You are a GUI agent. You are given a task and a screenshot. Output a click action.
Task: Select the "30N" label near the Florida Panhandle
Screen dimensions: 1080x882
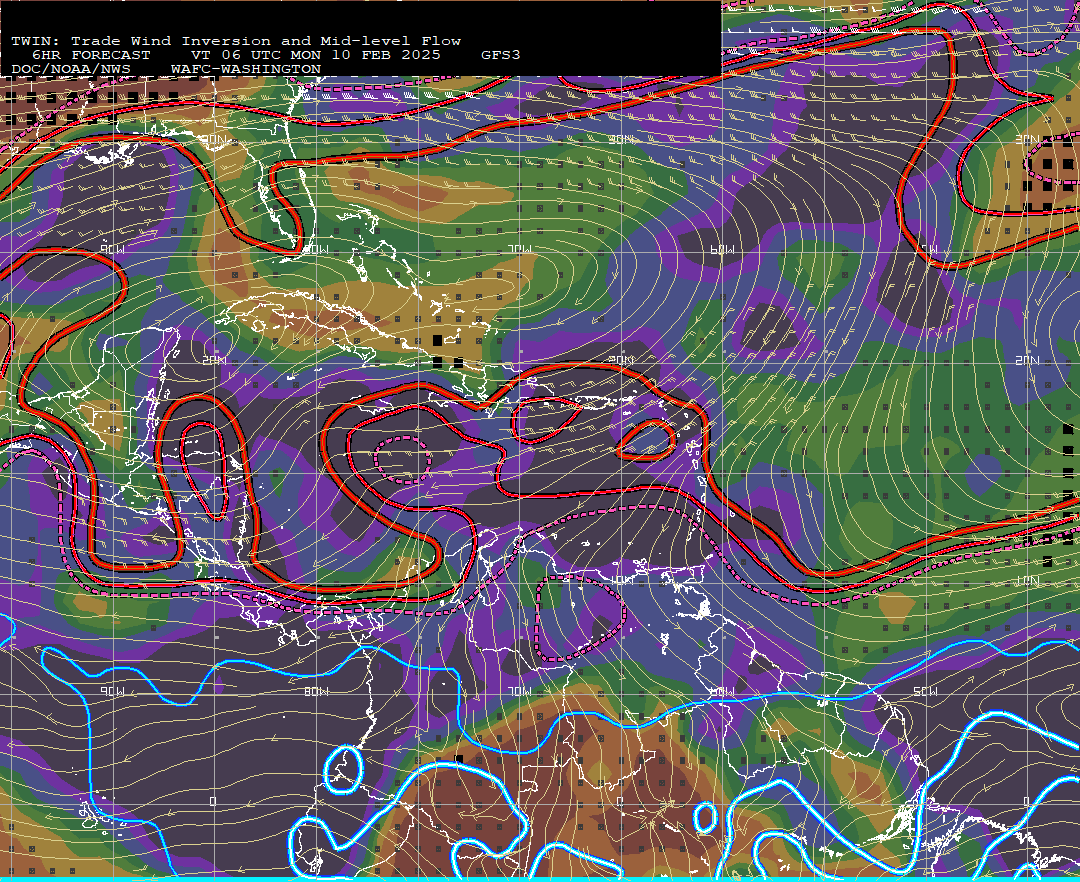[214, 140]
